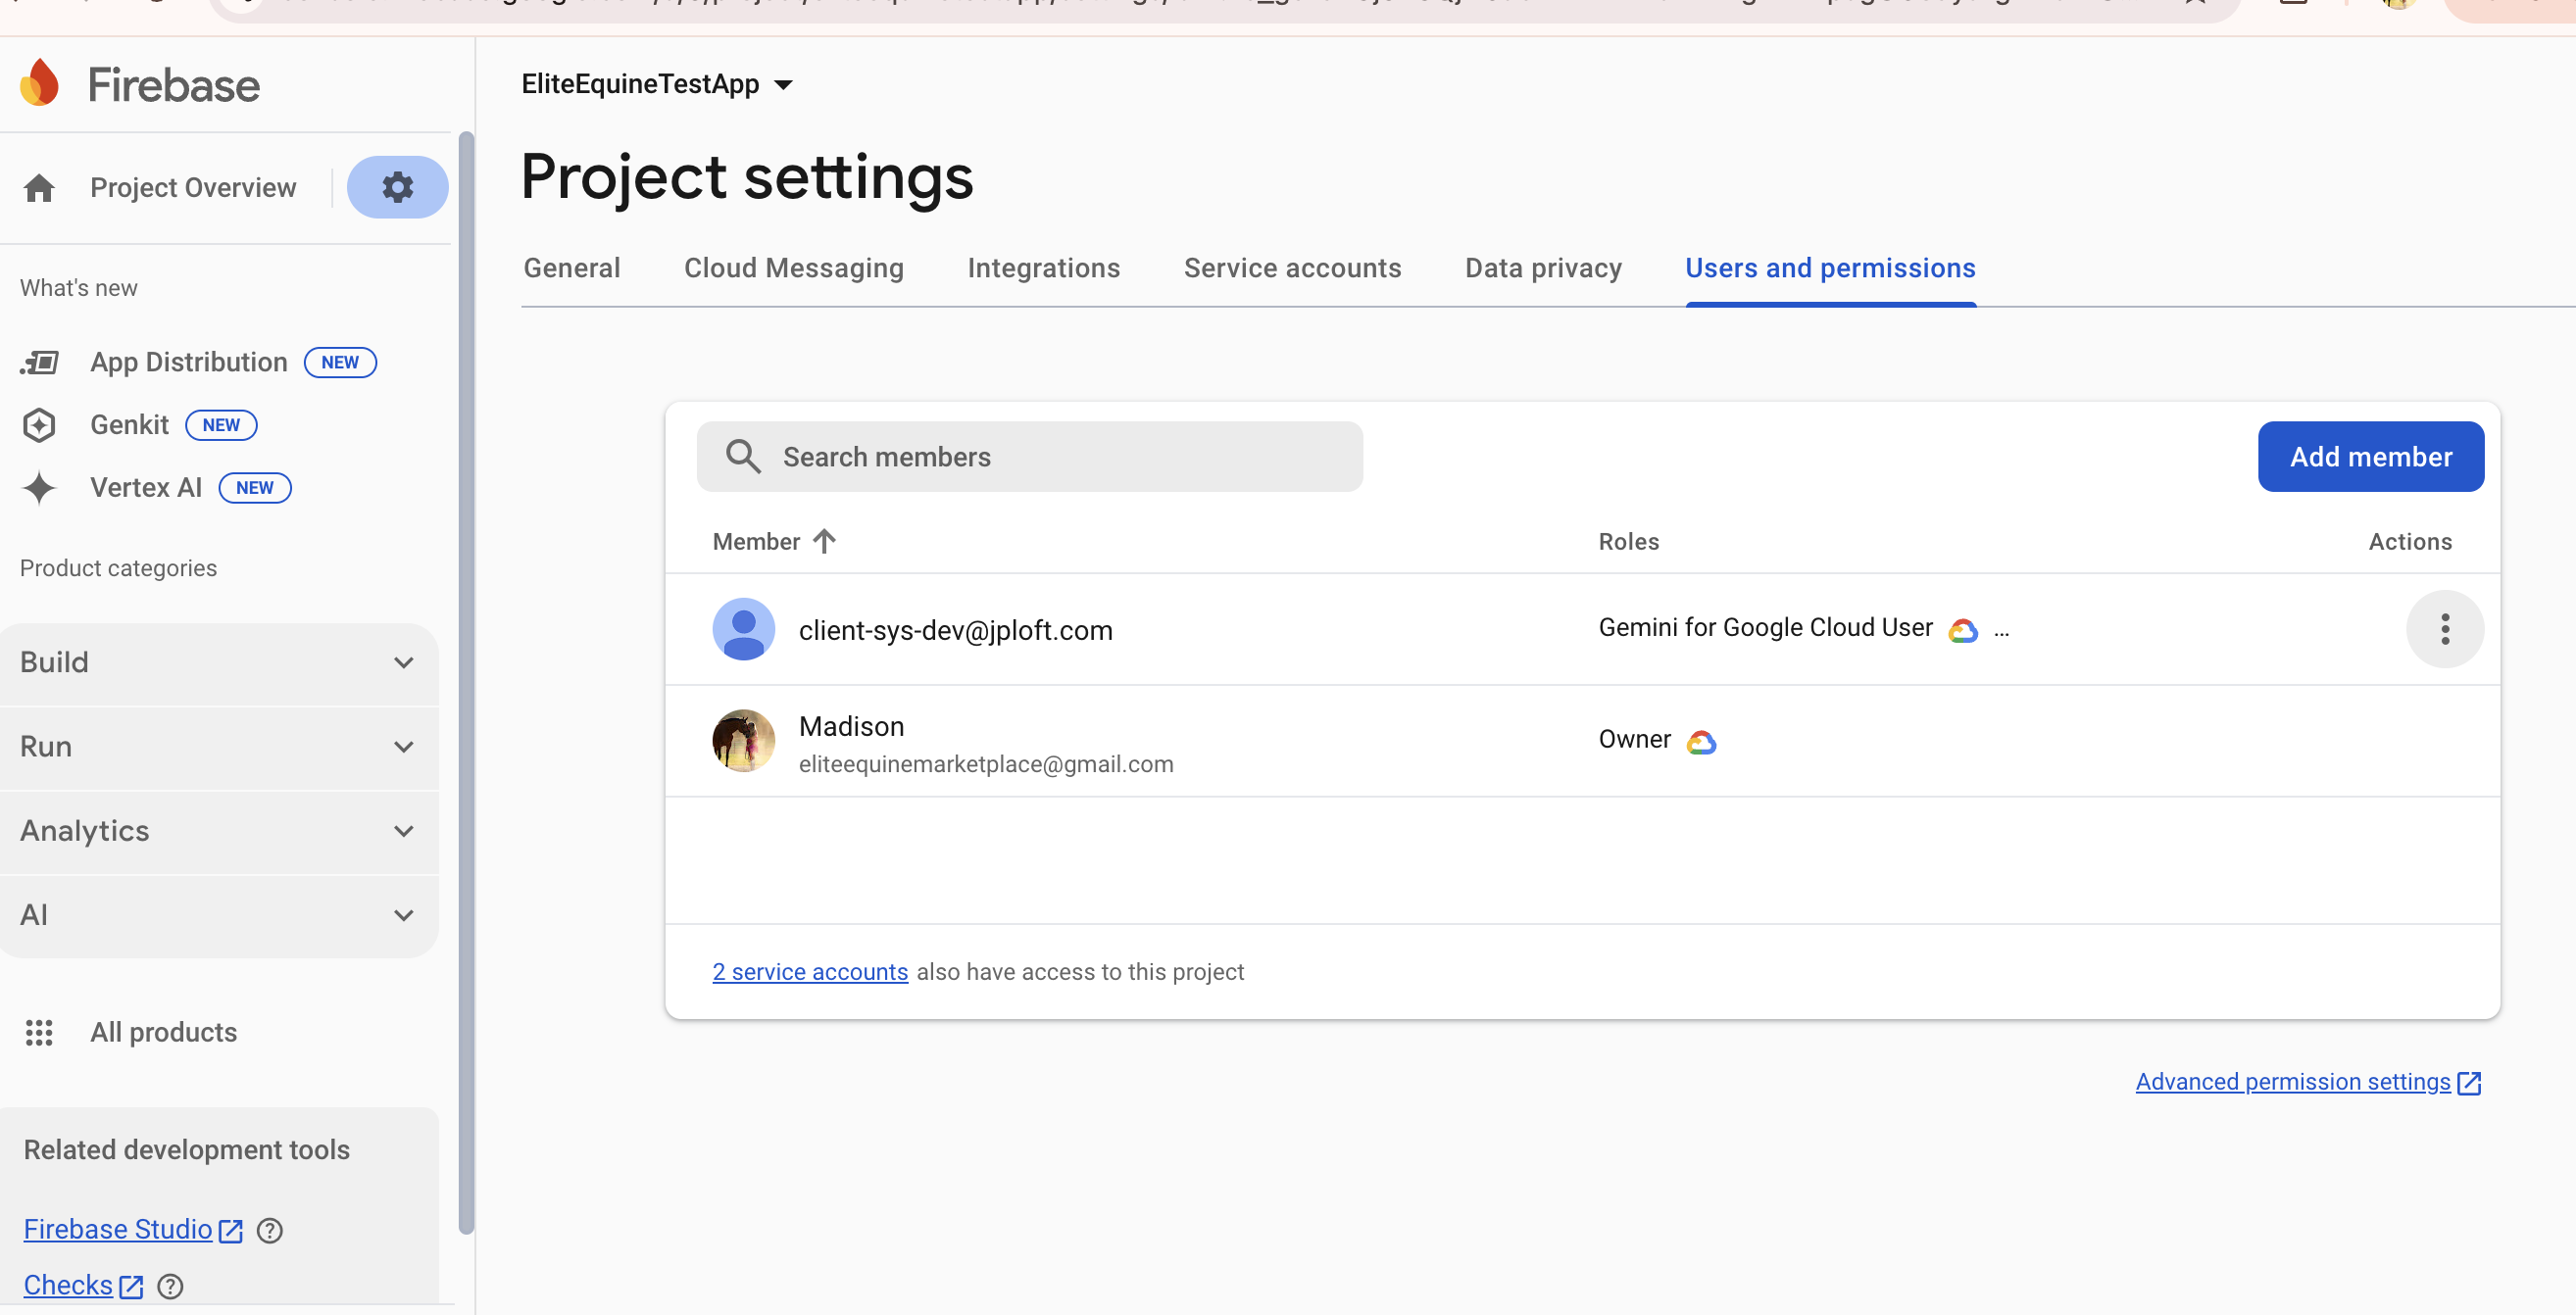Show more roles ellipsis for client-sys-dev
The width and height of the screenshot is (2576, 1315).
point(2001,630)
